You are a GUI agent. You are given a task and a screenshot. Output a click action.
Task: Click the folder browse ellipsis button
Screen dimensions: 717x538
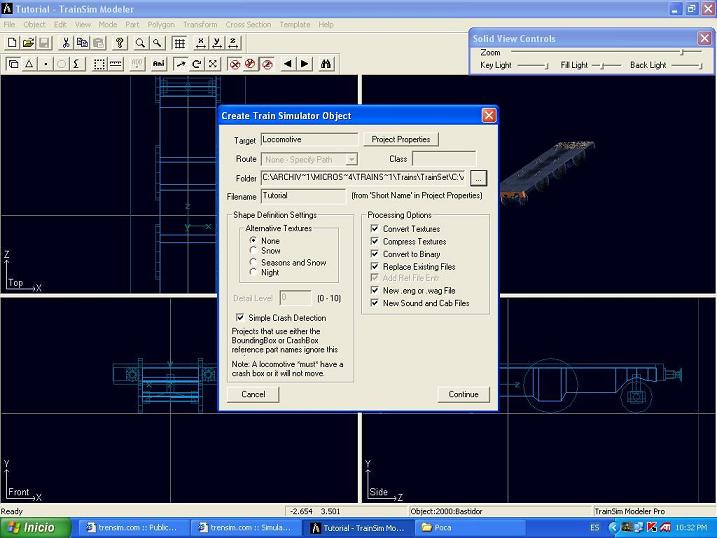coord(478,178)
